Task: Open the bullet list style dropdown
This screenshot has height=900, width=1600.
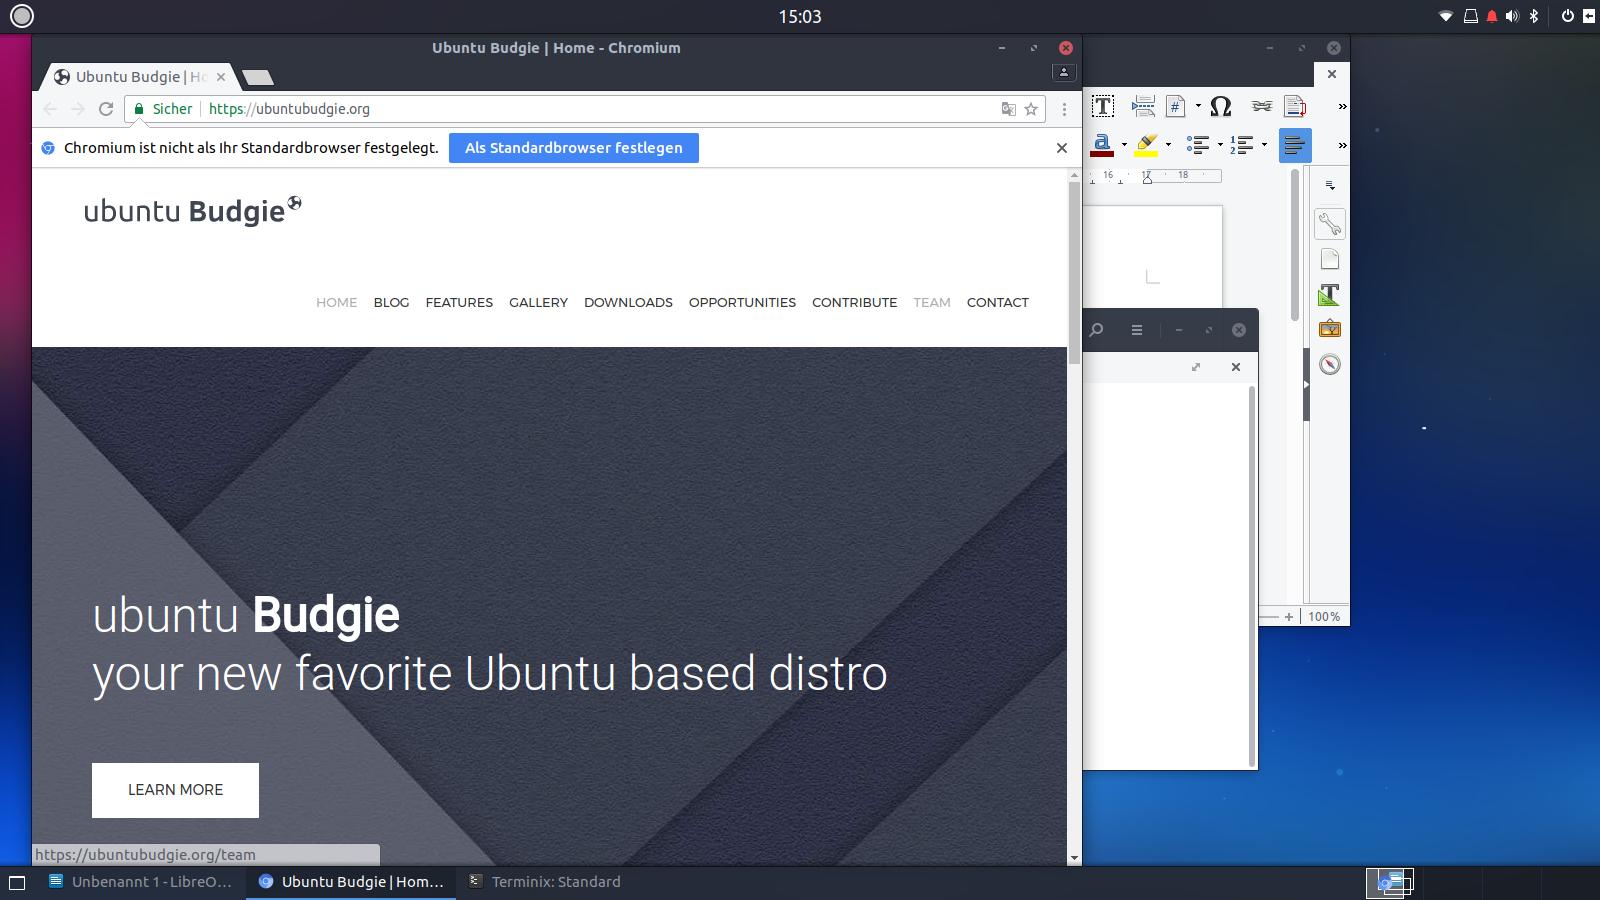Action: coord(1220,145)
